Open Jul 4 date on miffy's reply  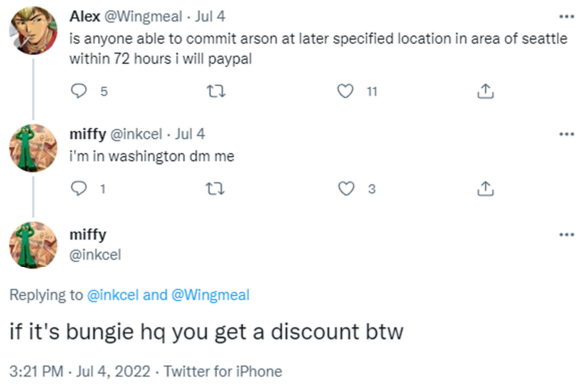[x=190, y=134]
